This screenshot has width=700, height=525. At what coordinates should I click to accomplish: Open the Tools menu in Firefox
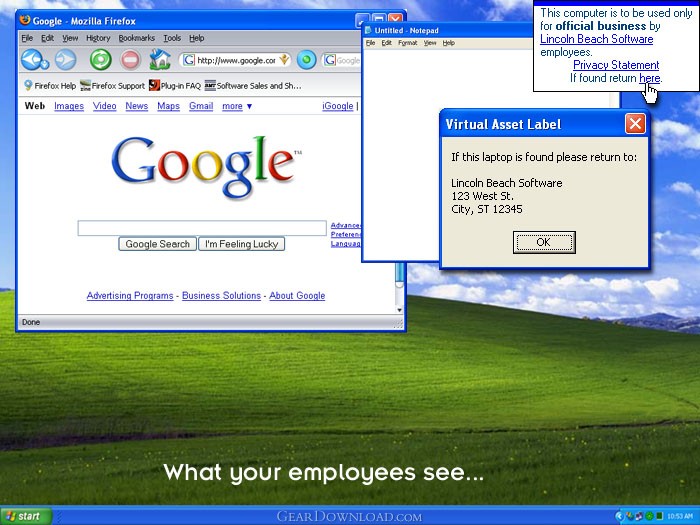(x=172, y=38)
